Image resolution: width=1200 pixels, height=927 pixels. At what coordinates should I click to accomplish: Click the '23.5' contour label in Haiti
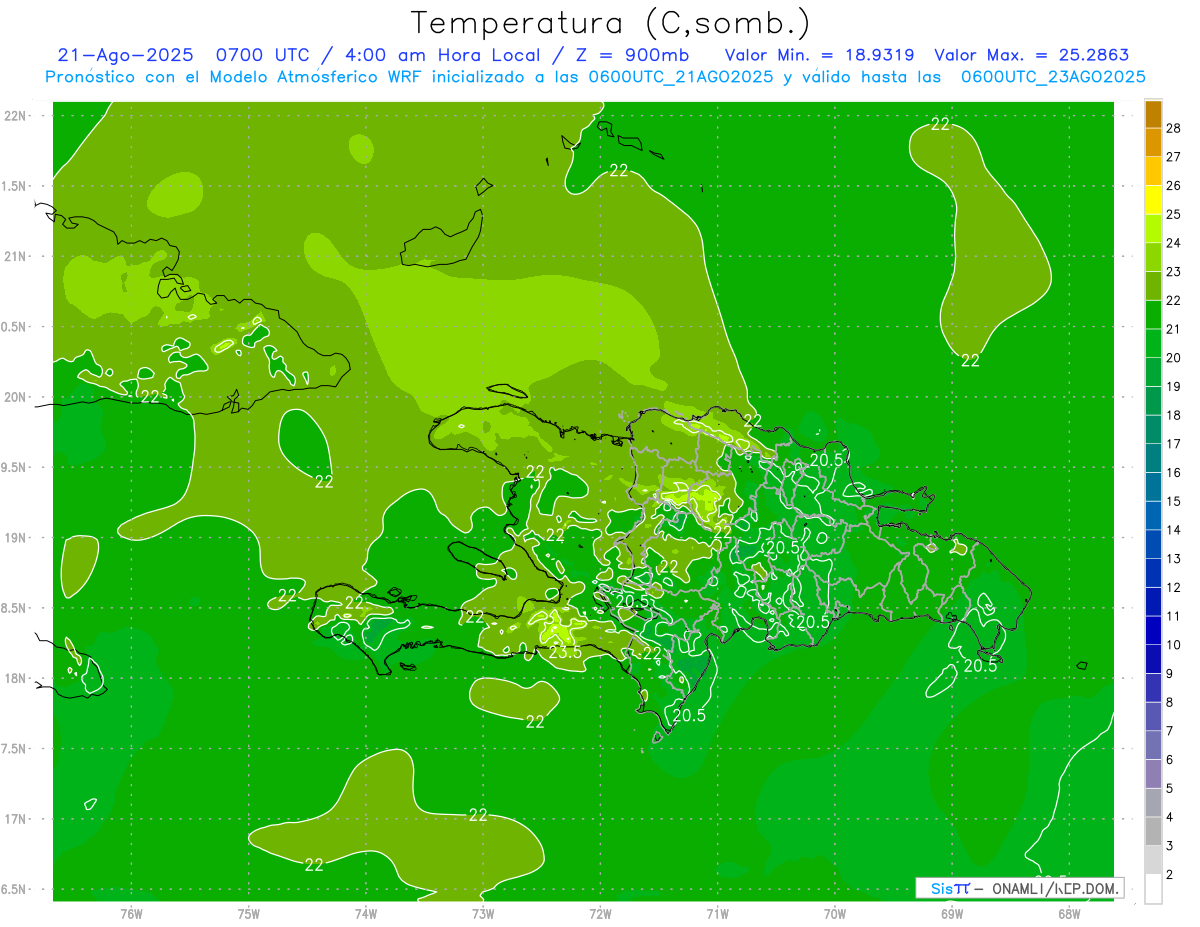click(x=565, y=653)
